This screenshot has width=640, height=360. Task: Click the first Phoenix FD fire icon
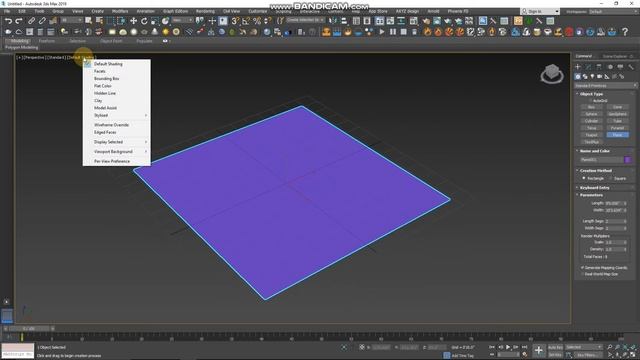click(427, 32)
